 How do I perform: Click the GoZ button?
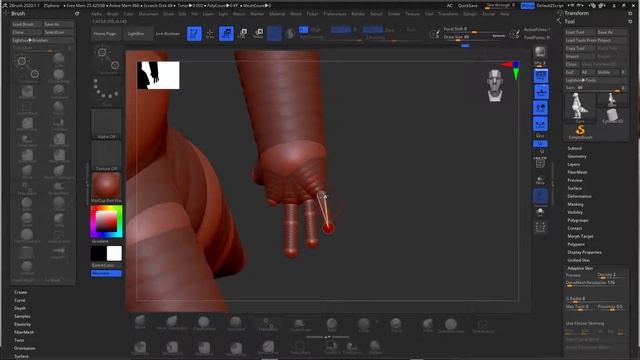tap(571, 72)
